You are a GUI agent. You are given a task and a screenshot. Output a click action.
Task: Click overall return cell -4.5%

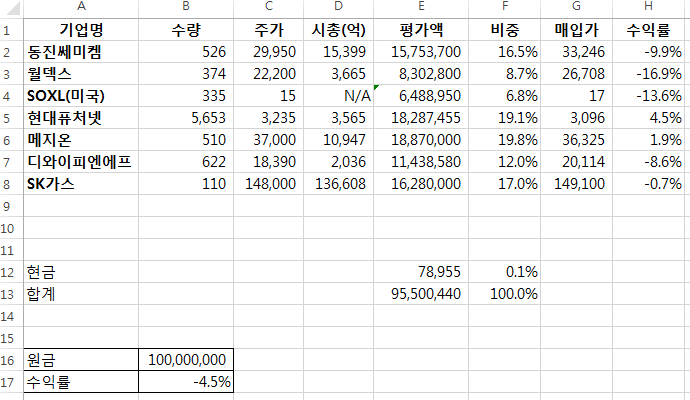(x=186, y=382)
